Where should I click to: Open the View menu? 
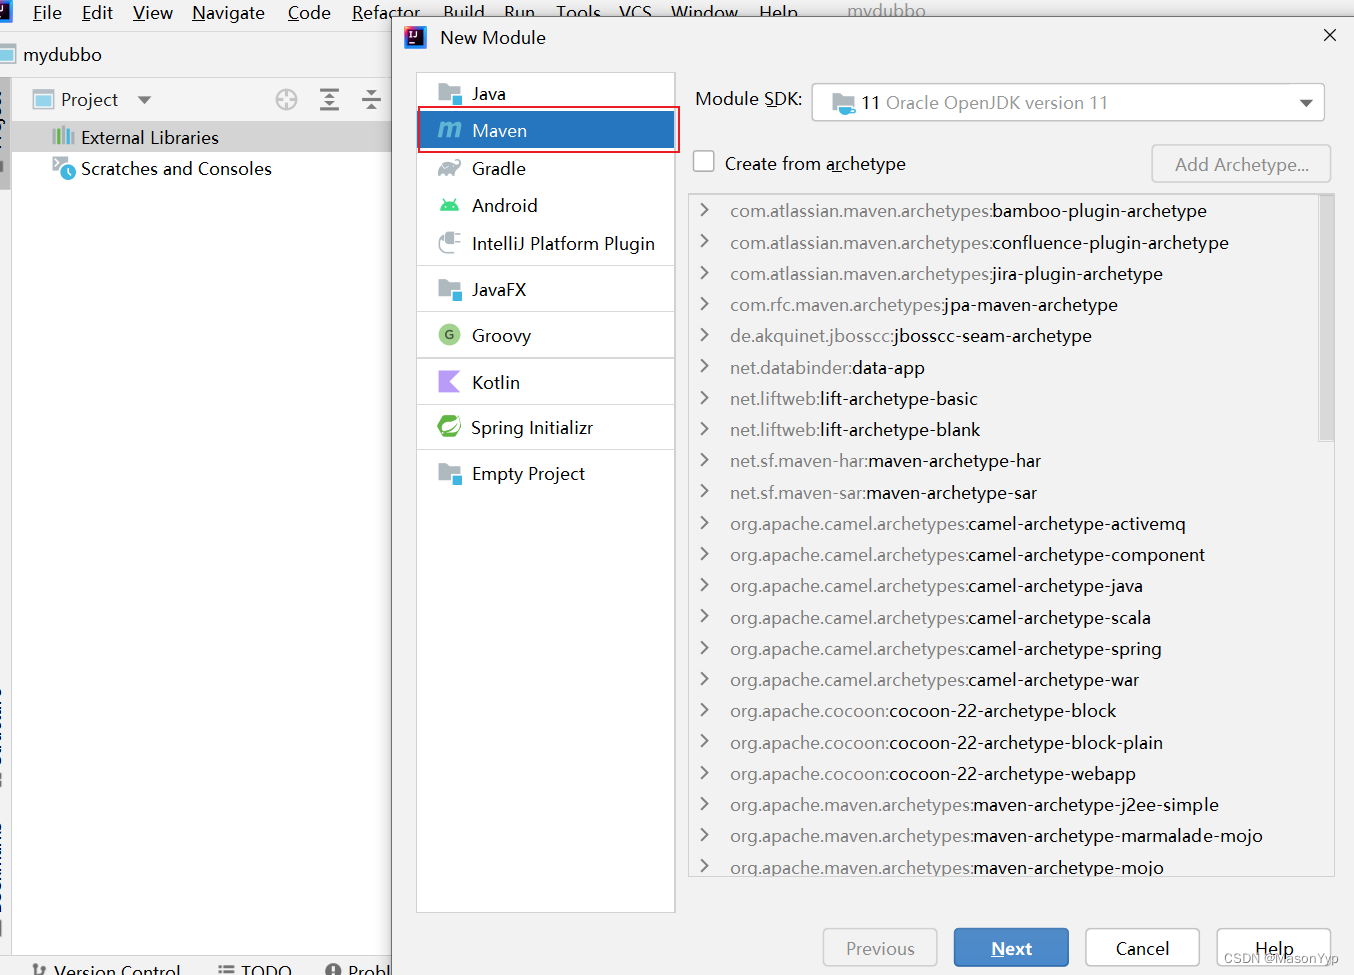152,13
